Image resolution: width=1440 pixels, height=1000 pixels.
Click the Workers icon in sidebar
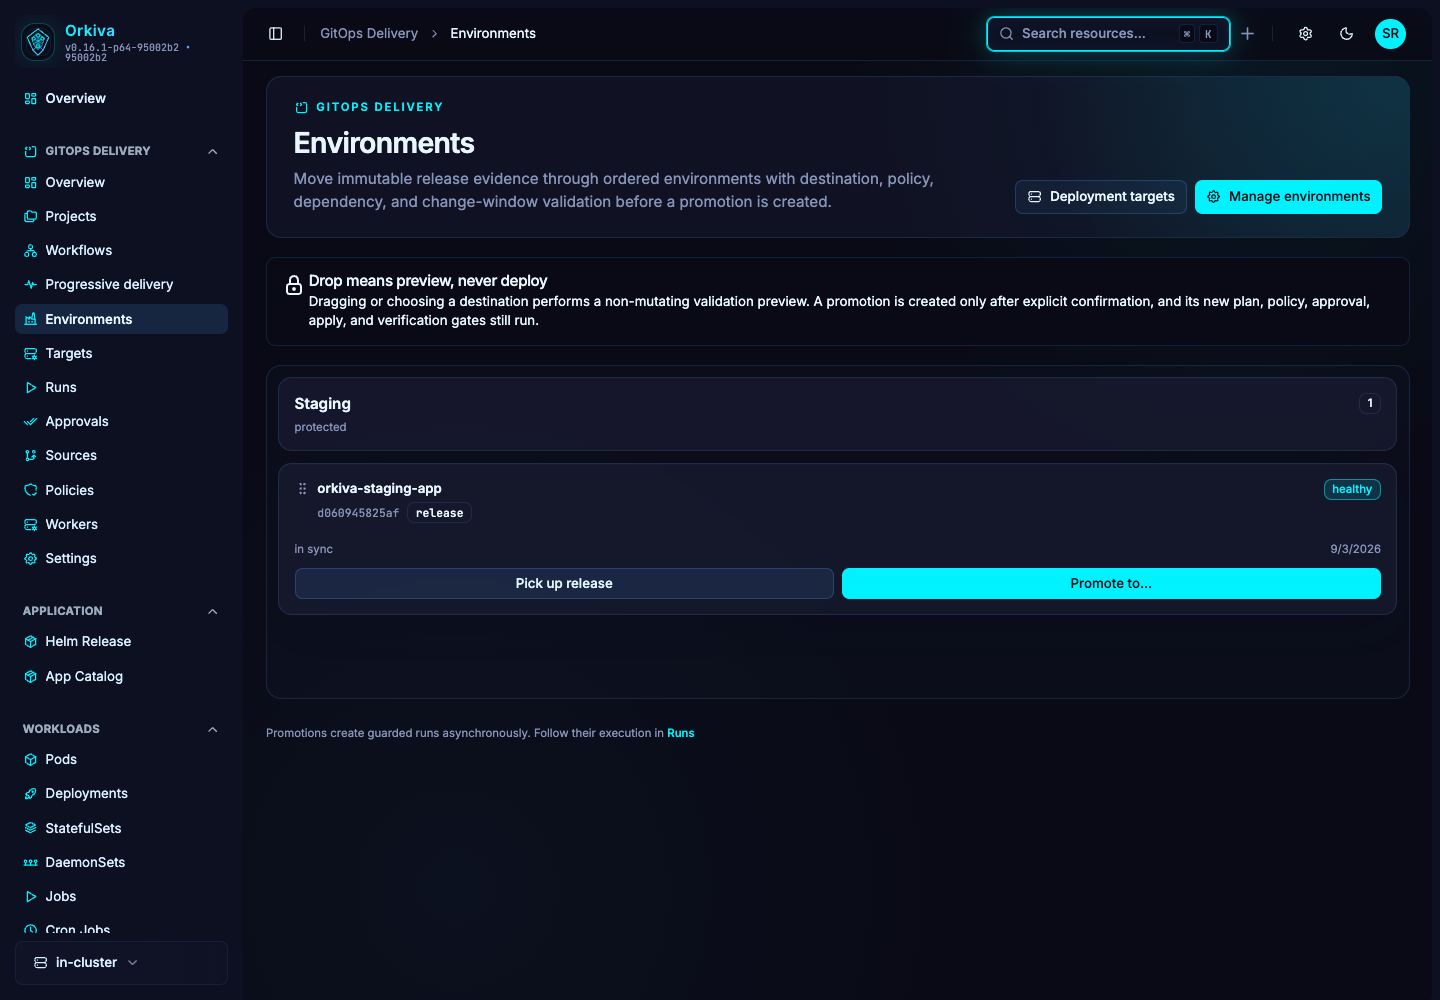tap(31, 524)
